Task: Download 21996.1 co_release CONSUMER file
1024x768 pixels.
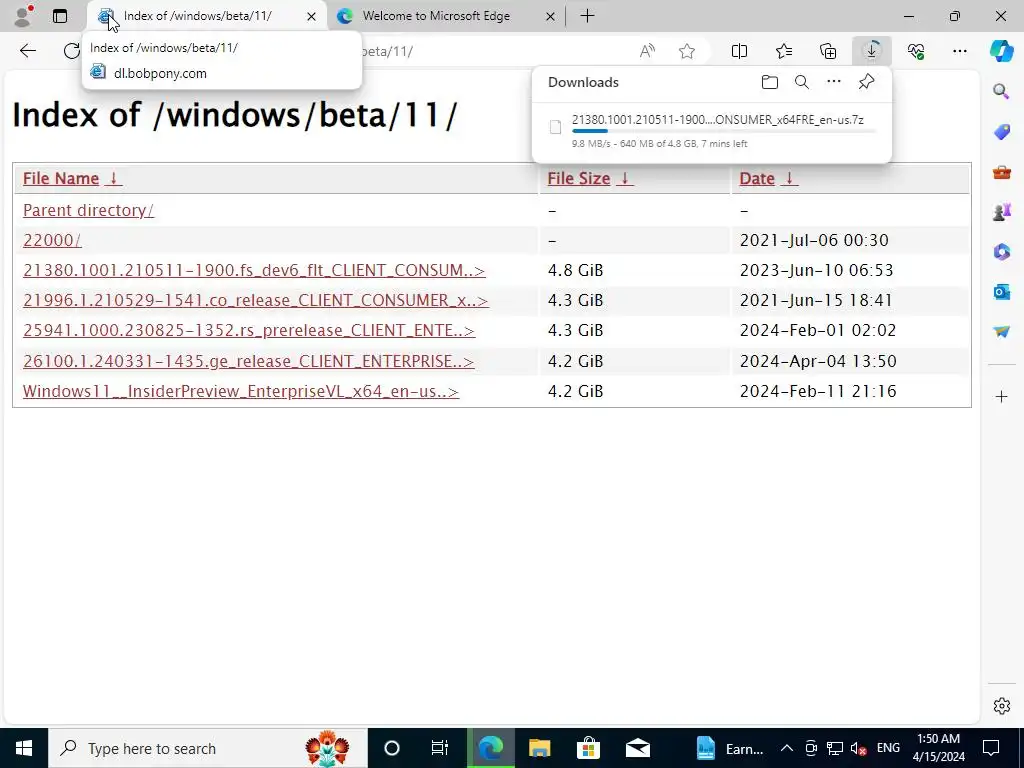Action: click(x=255, y=300)
